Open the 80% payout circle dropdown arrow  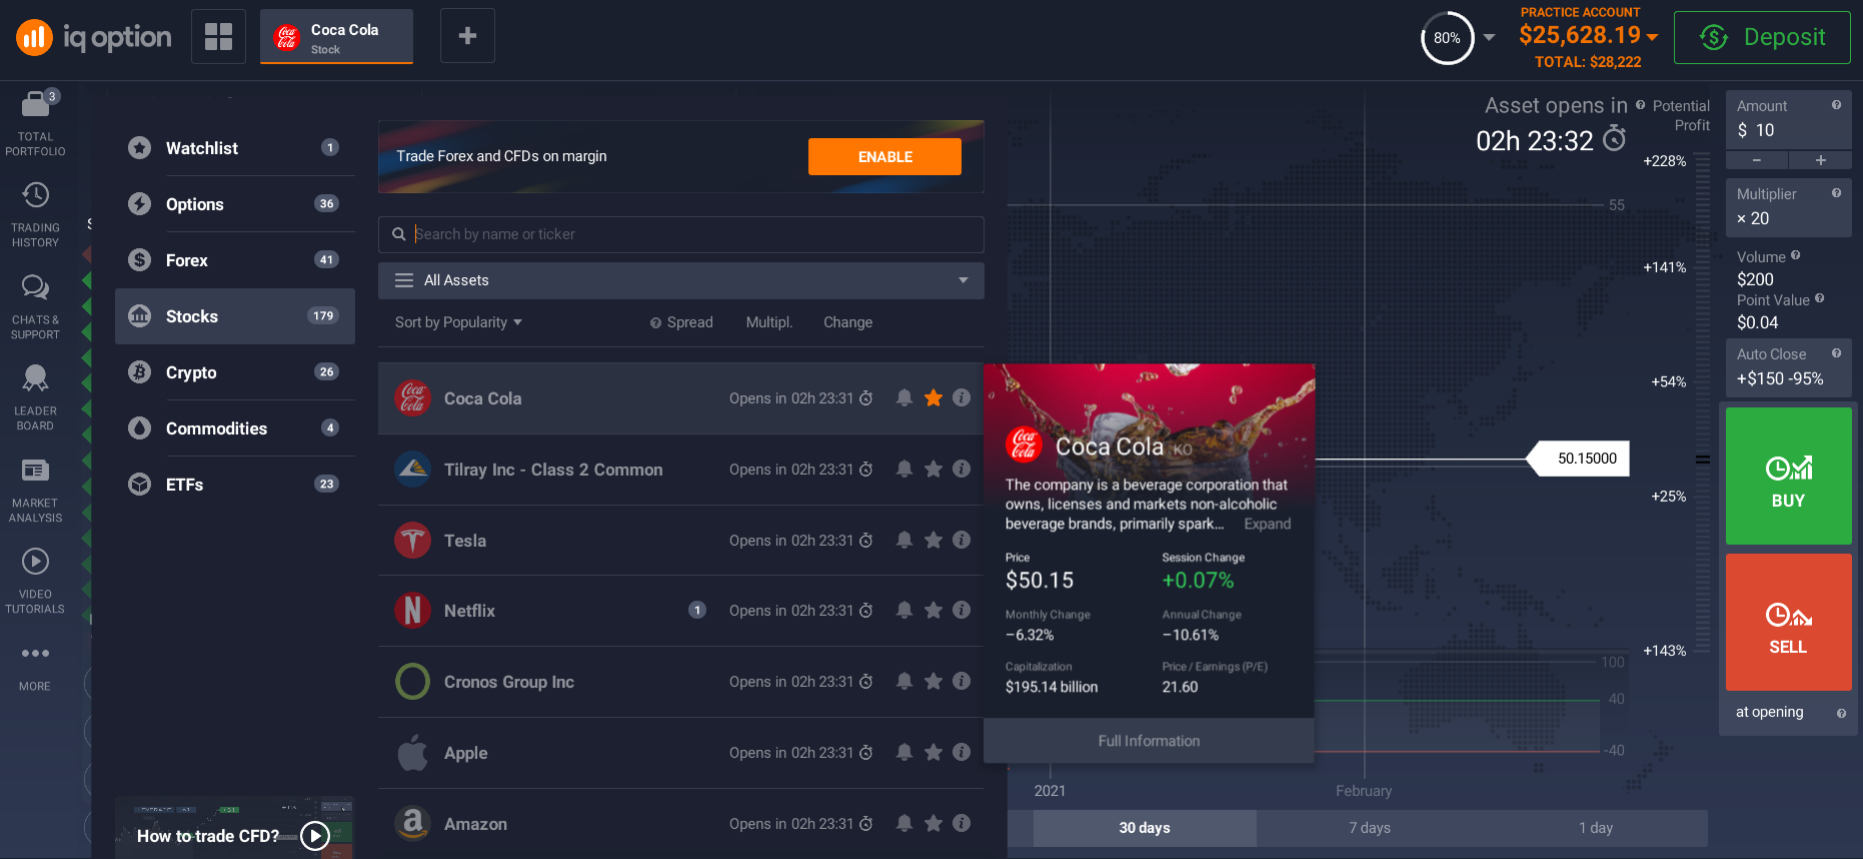click(x=1489, y=37)
